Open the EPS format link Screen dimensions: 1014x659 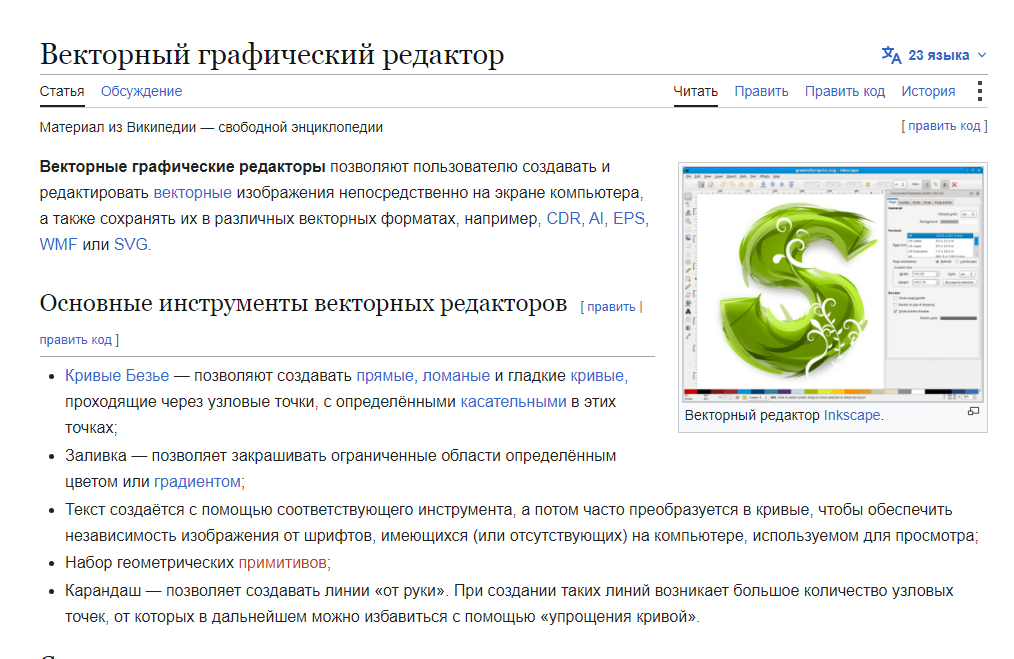coord(629,219)
